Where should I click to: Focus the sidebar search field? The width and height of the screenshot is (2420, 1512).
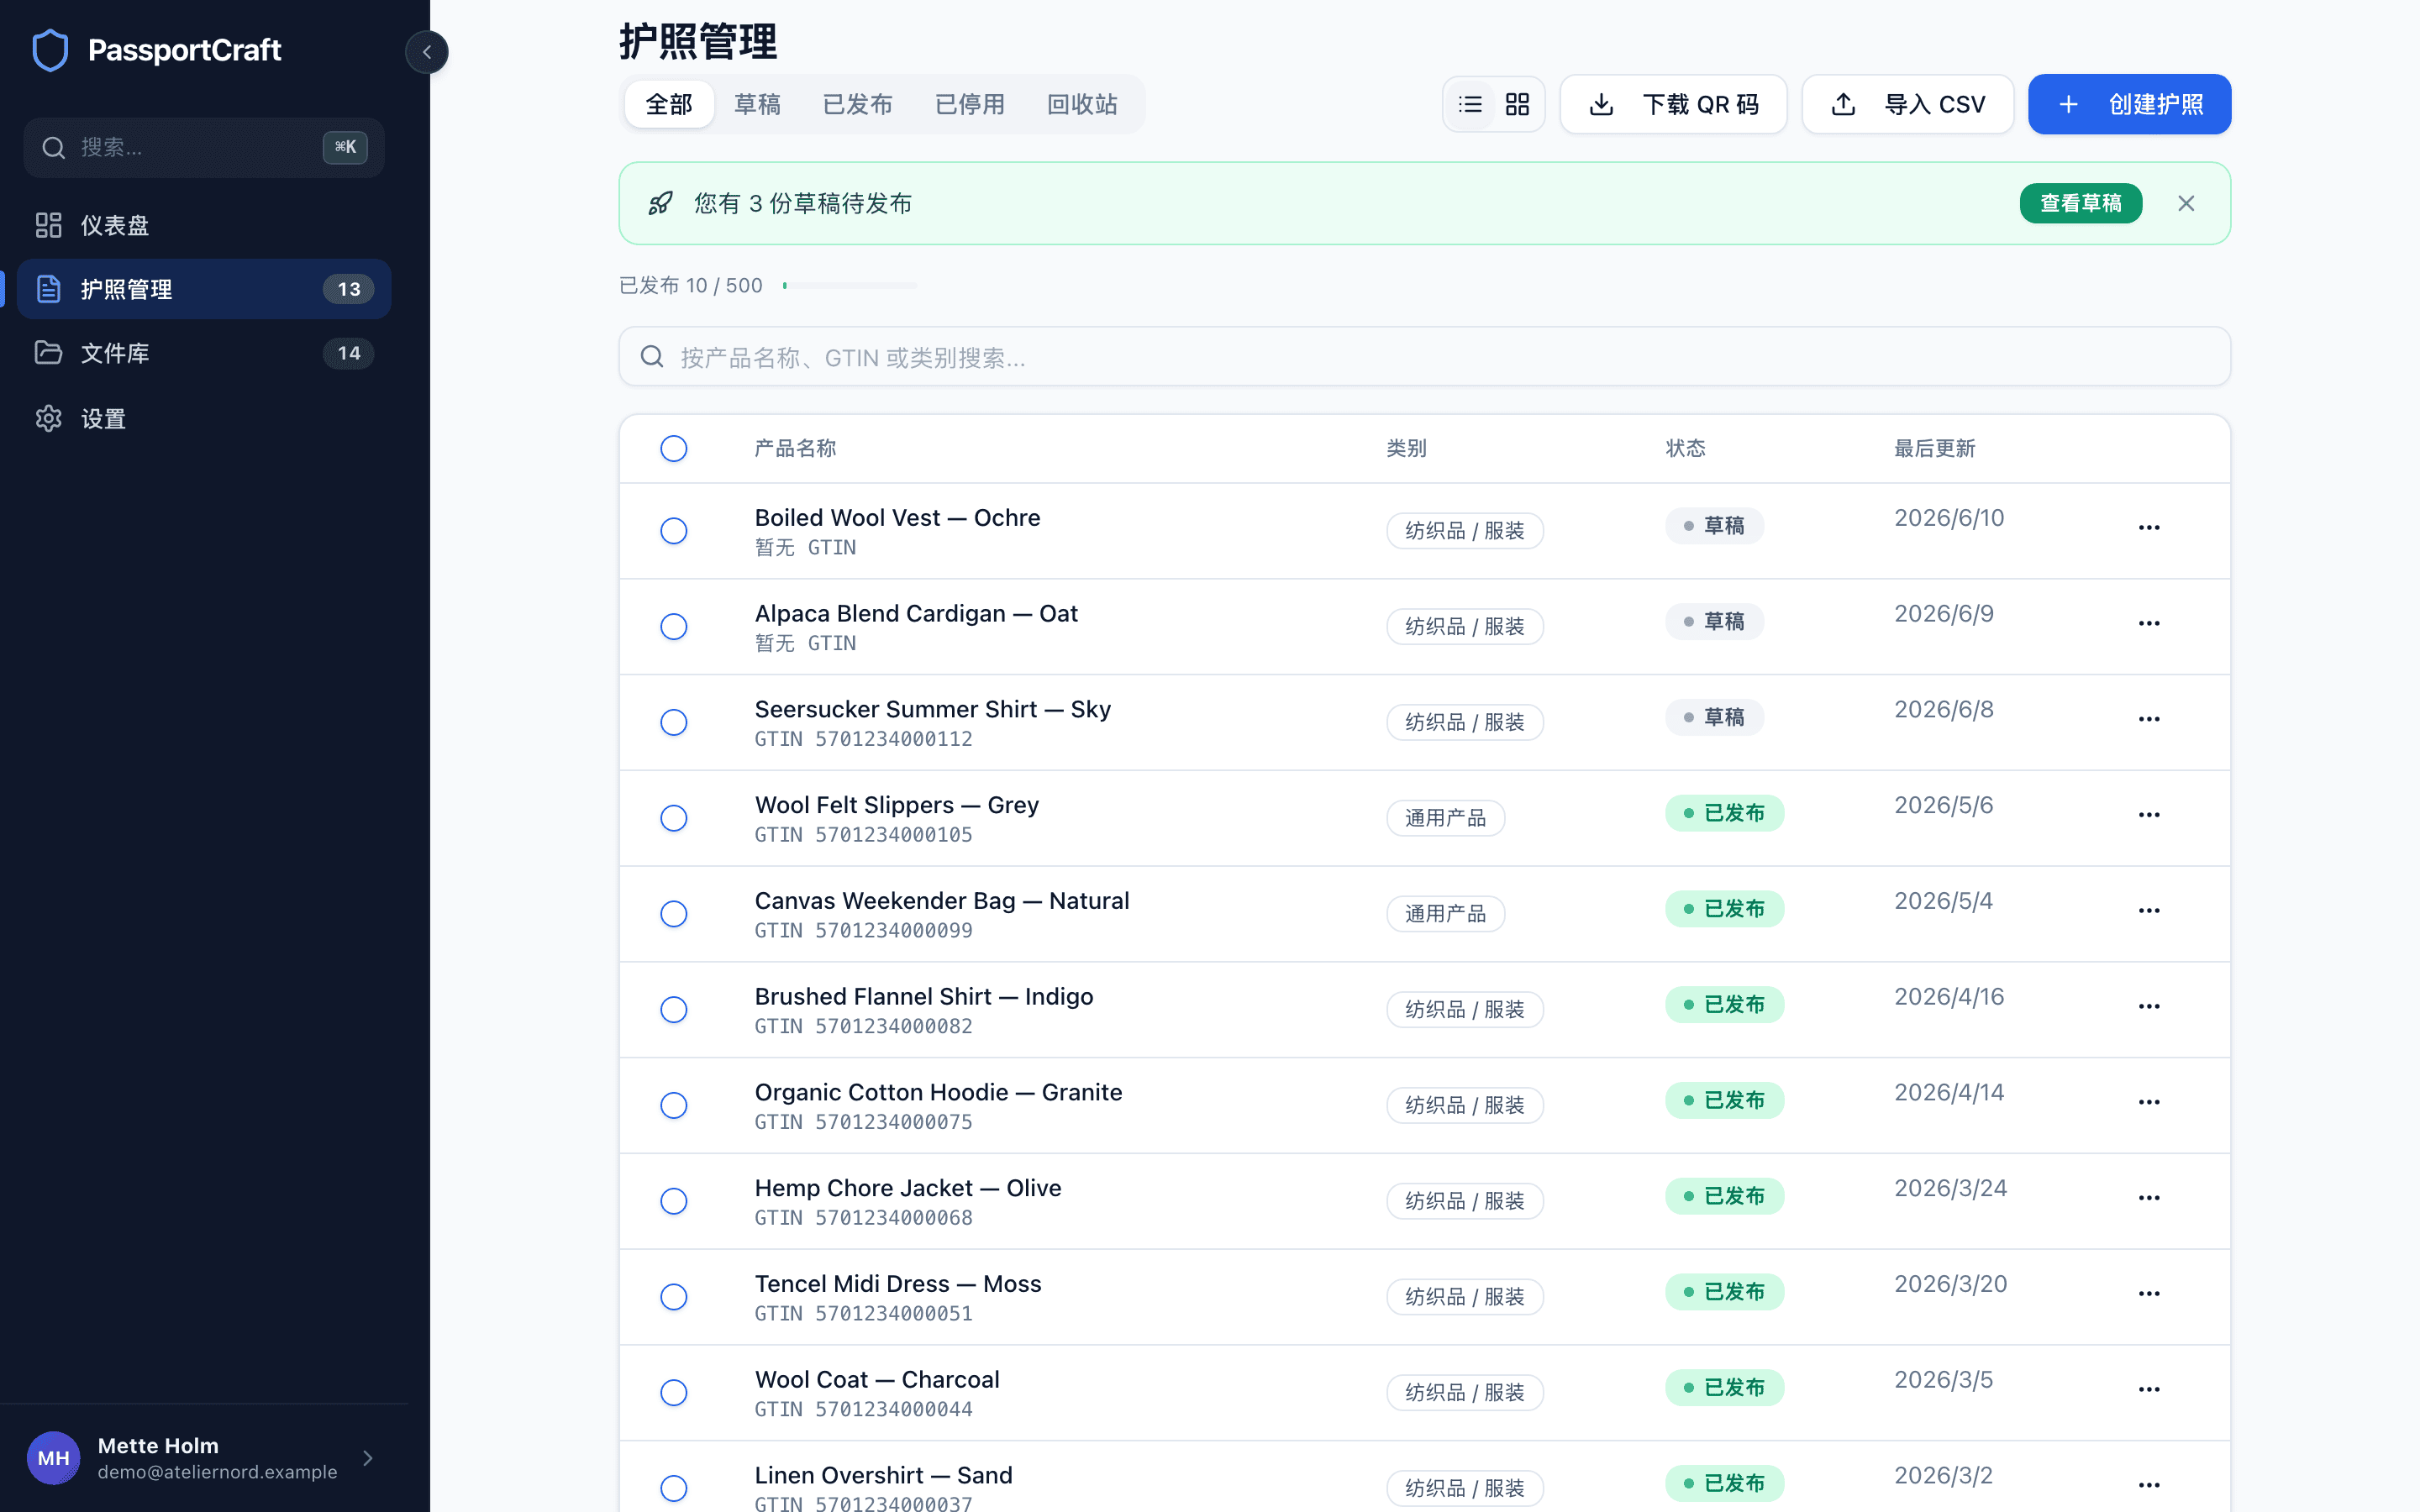pyautogui.click(x=204, y=148)
